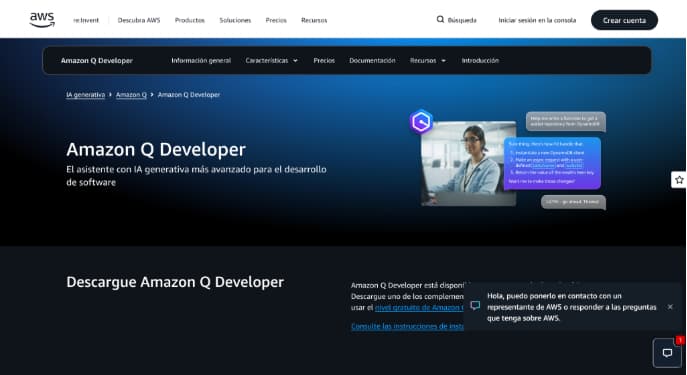Open Consulte las instrucciones link
The image size is (687, 375).
(x=408, y=326)
